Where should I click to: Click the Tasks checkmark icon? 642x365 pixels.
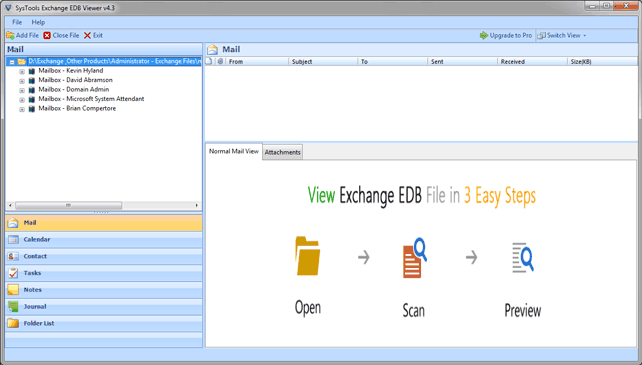pos(13,273)
